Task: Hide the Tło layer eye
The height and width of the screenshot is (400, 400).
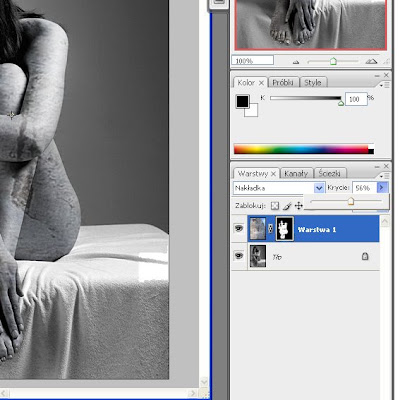Action: pyautogui.click(x=239, y=256)
